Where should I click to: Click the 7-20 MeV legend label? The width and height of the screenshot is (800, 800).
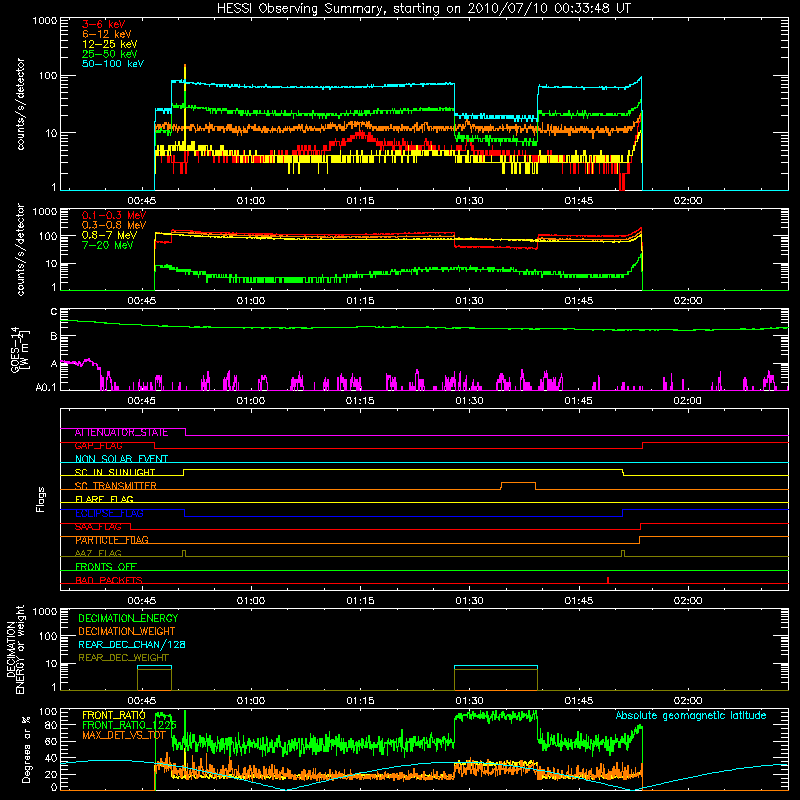[x=107, y=245]
